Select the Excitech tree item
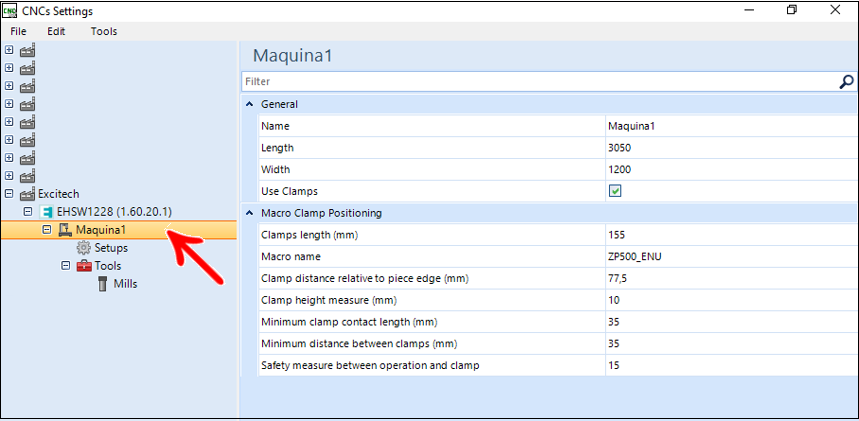This screenshot has height=421, width=859. [59, 194]
